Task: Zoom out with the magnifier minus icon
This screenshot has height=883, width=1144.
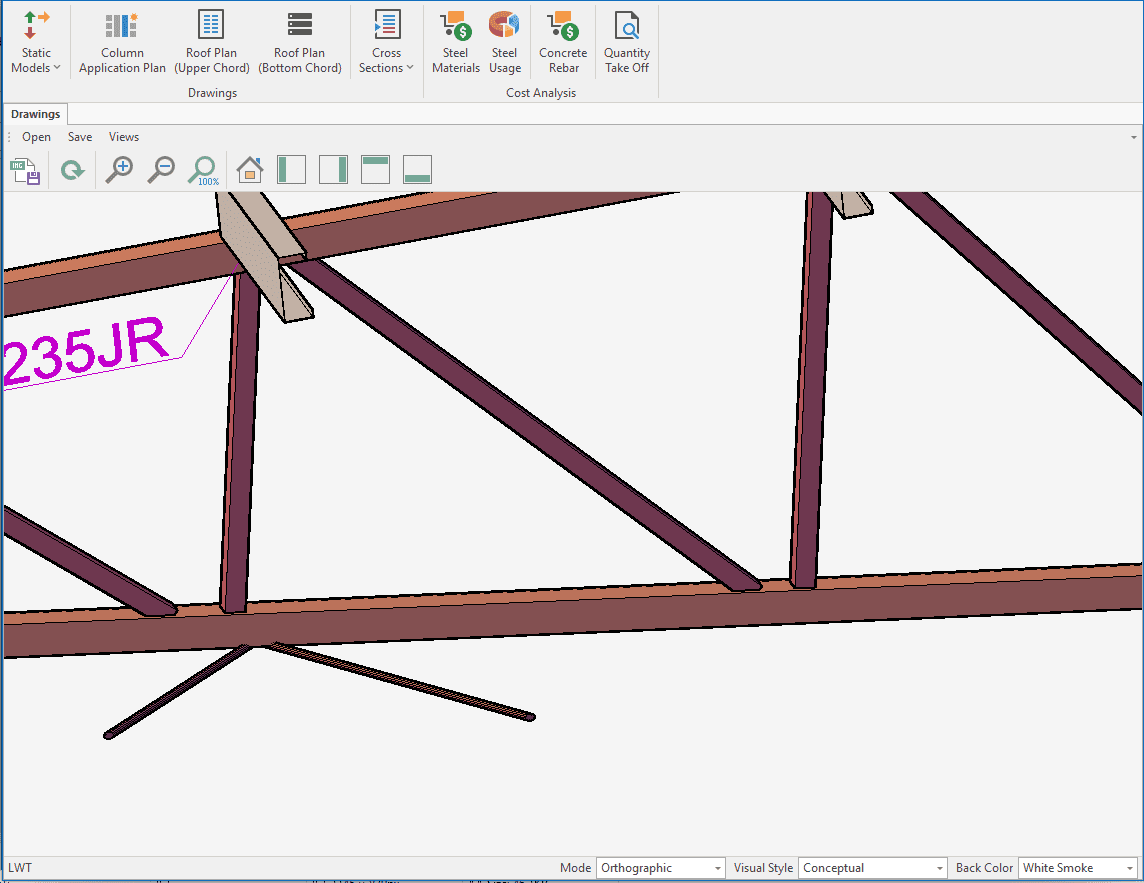Action: click(161, 170)
